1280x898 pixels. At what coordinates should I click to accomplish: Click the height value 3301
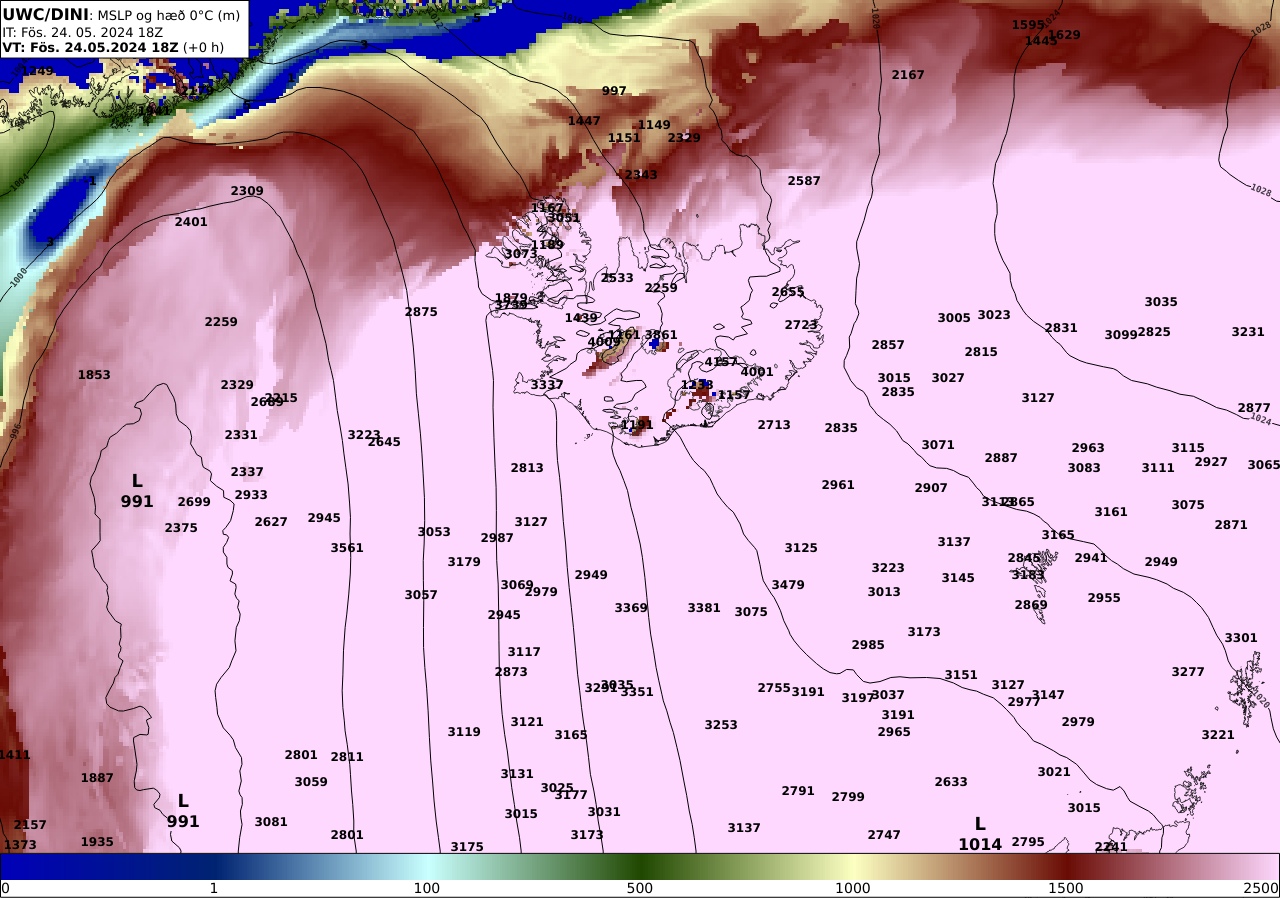click(1241, 638)
